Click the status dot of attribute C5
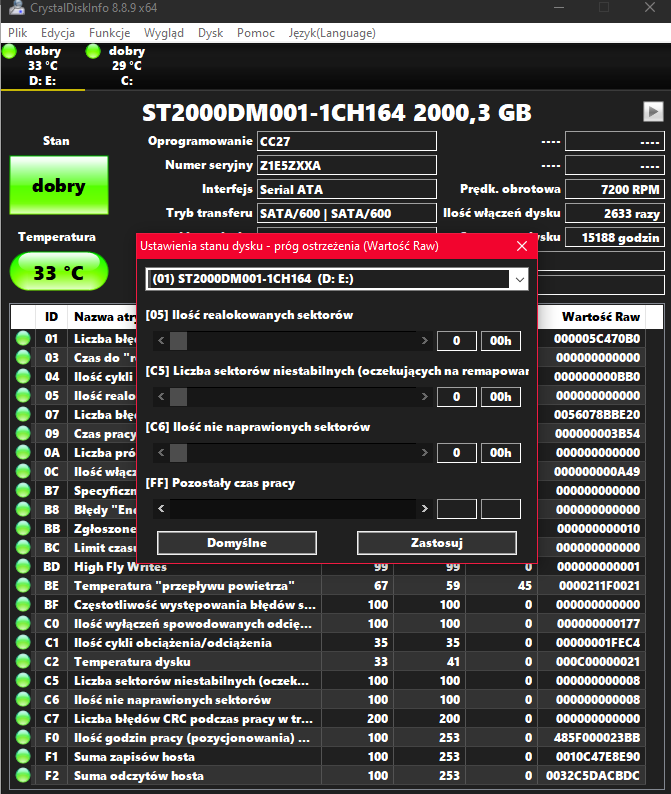 23,680
